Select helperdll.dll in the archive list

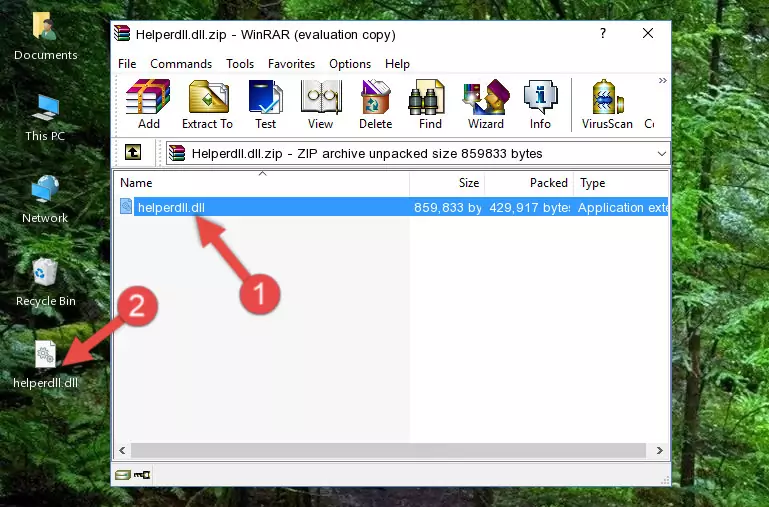[x=171, y=207]
